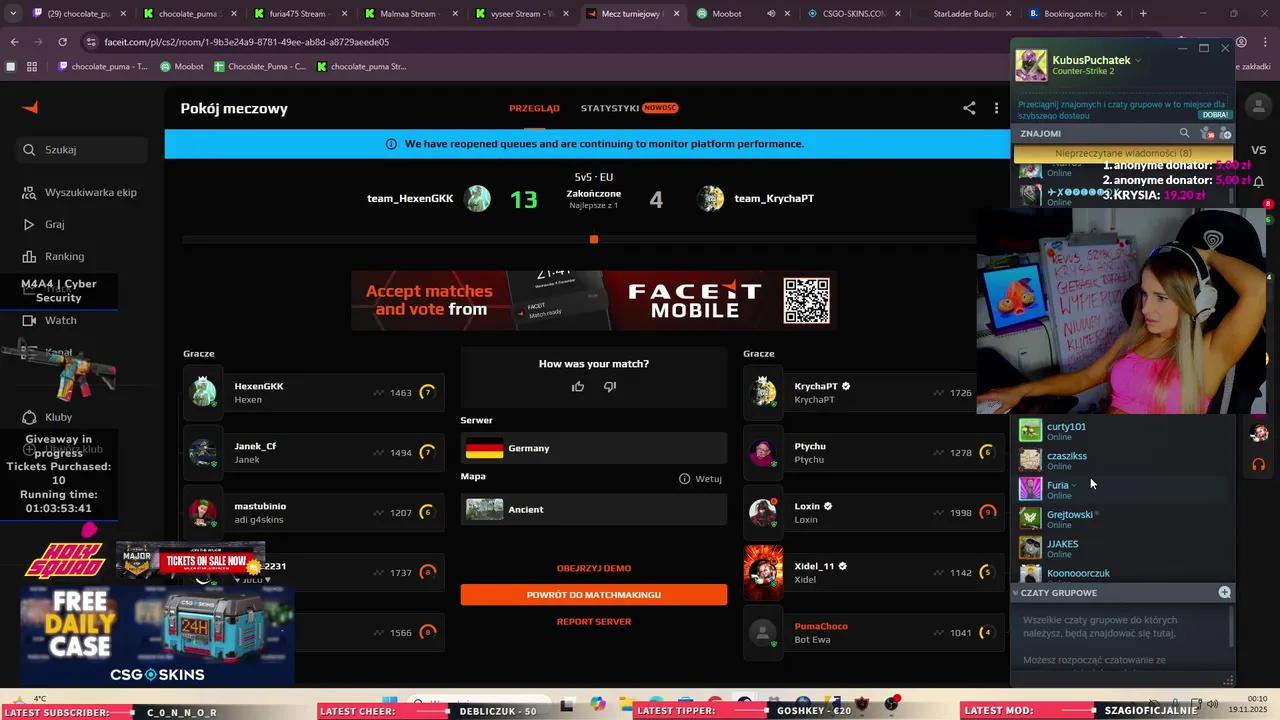Open the HexenGKK player profile
1280x720 pixels.
pos(314,392)
